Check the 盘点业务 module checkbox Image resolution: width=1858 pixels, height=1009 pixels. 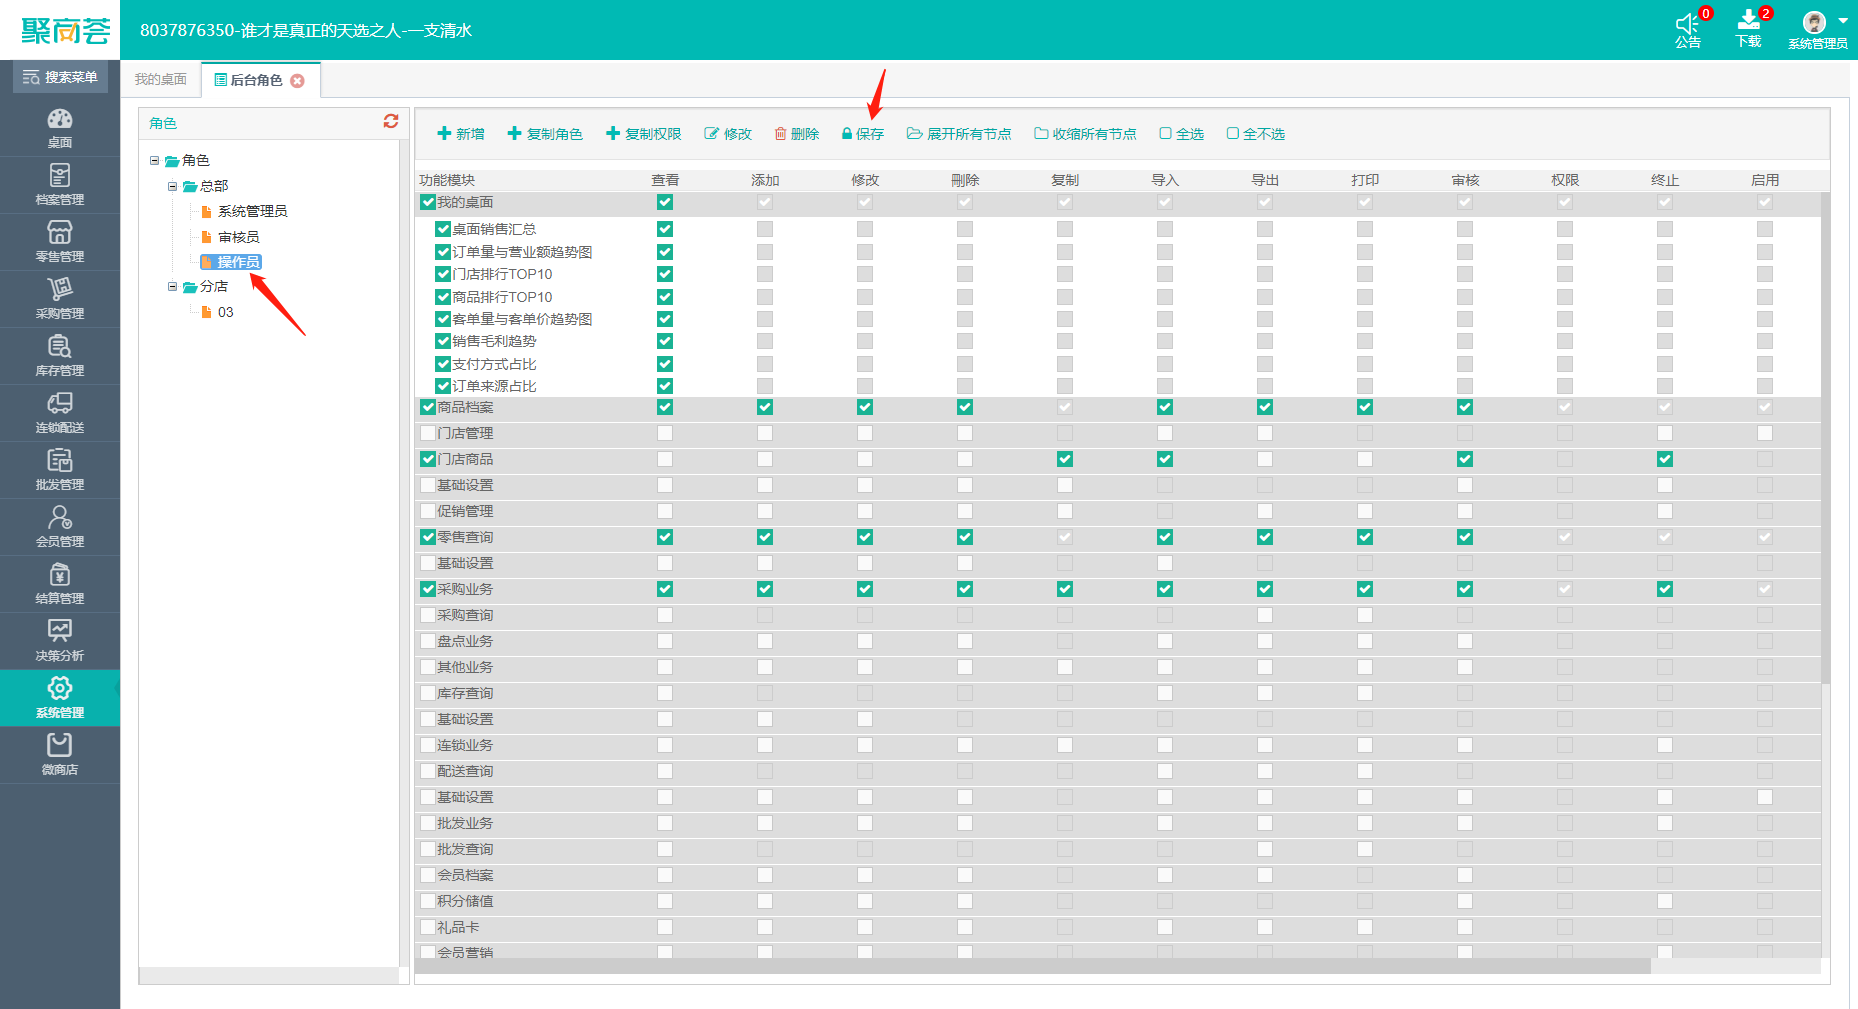(x=428, y=641)
